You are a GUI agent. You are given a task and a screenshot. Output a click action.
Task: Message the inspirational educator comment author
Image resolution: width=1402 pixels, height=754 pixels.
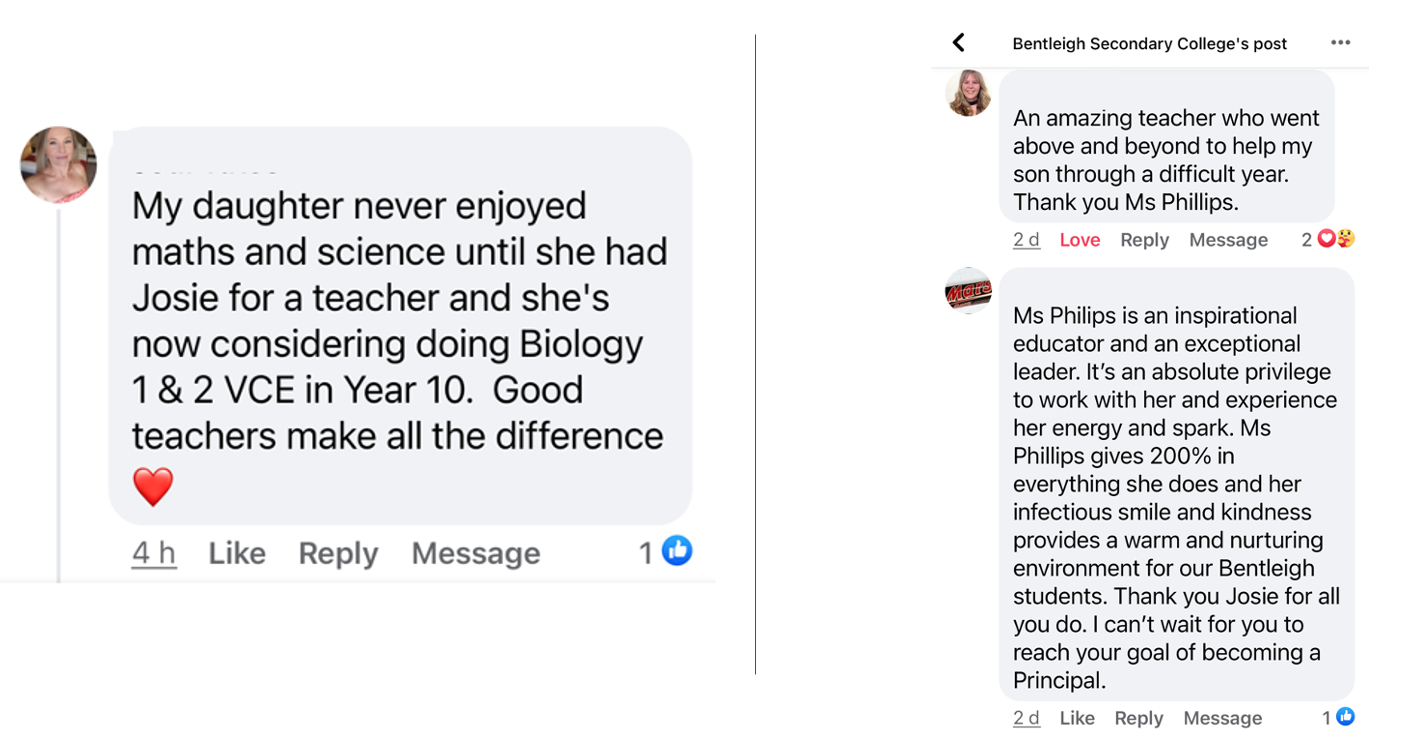pyautogui.click(x=1222, y=718)
